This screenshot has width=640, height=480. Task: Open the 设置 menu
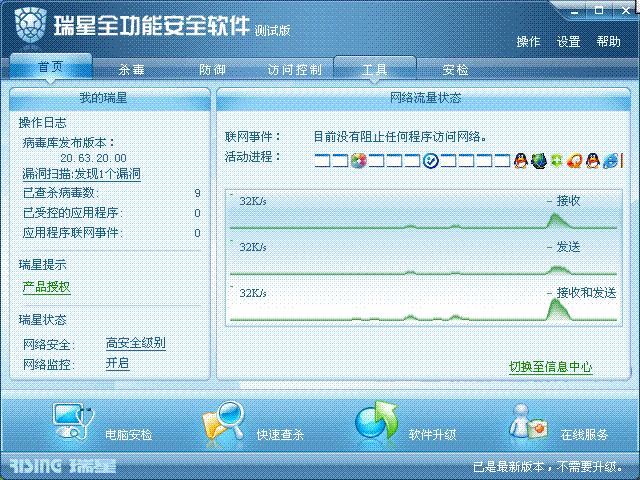coord(568,42)
